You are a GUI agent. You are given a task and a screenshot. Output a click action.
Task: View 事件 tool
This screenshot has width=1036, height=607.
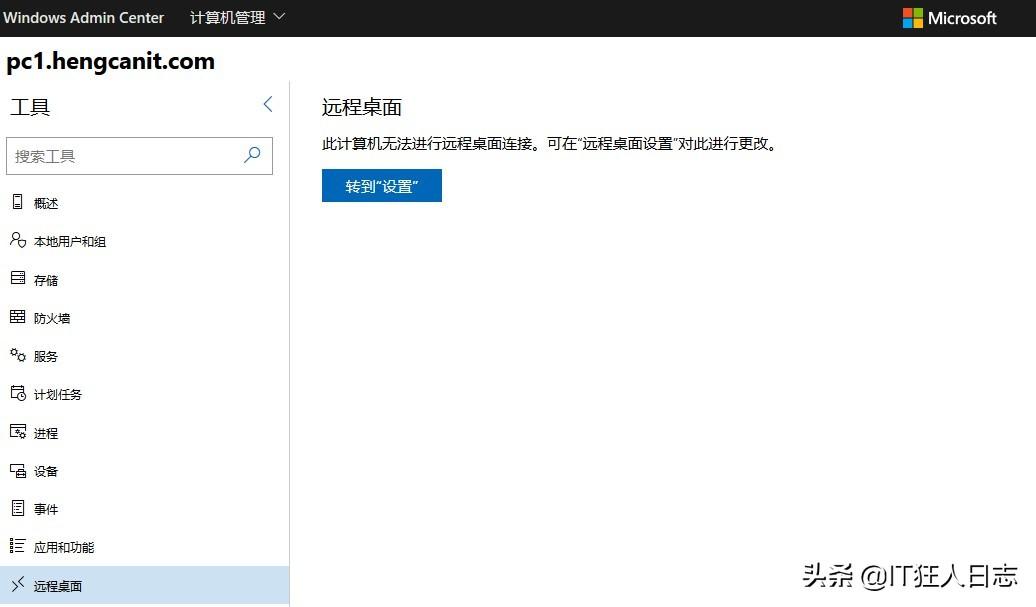pyautogui.click(x=145, y=509)
